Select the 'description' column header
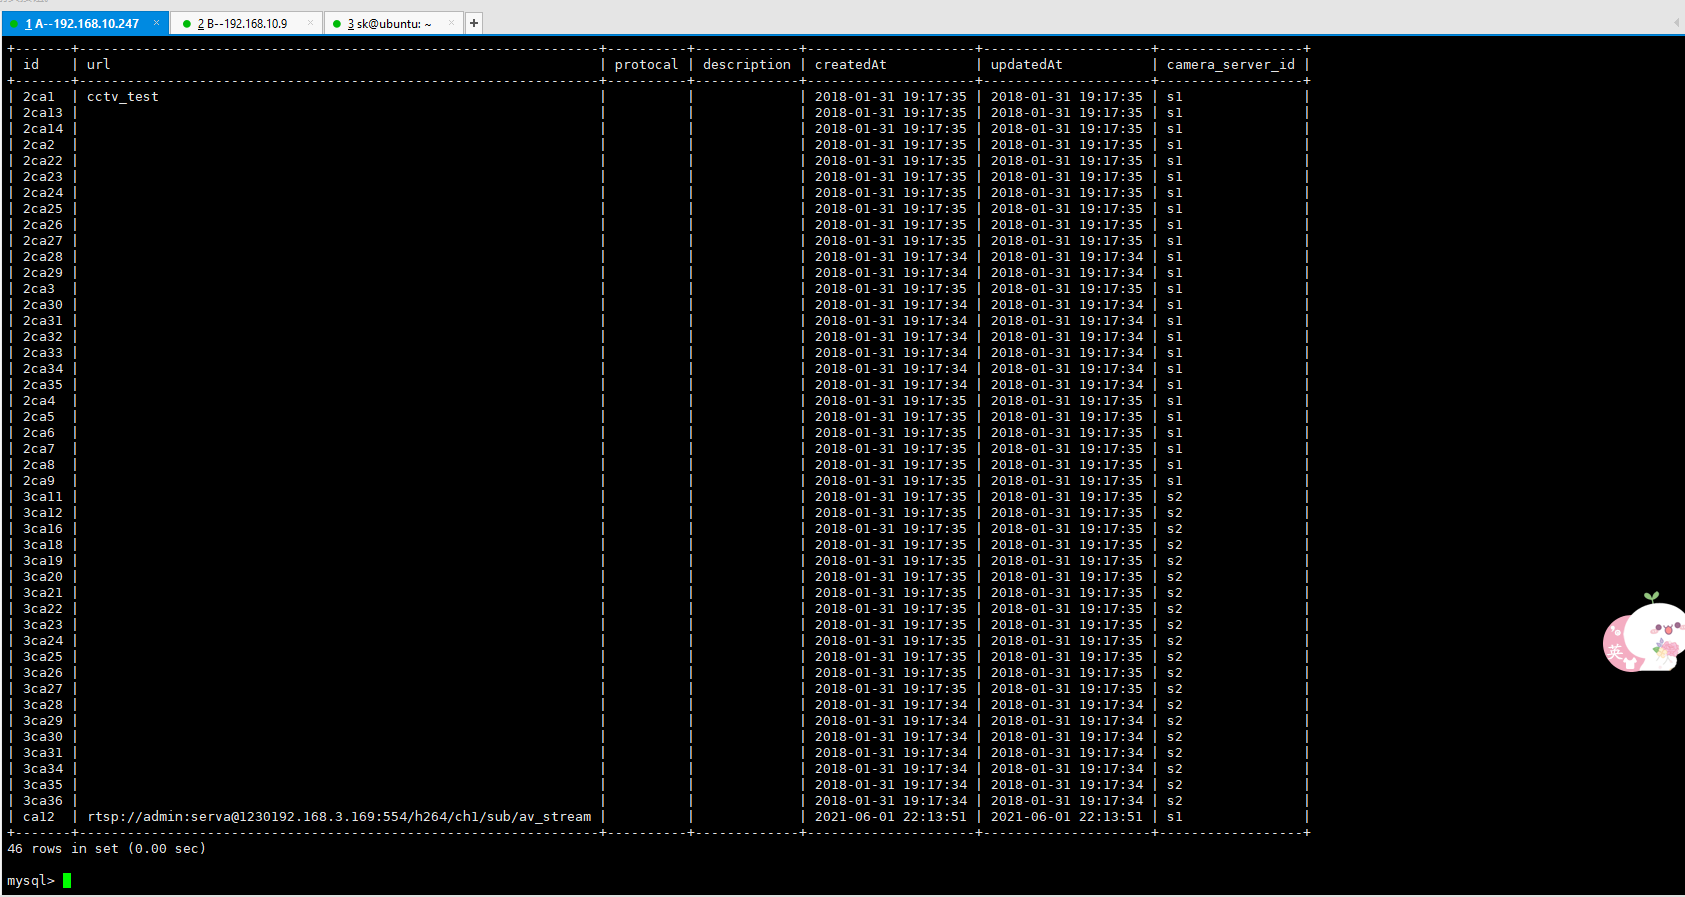This screenshot has height=897, width=1685. [x=747, y=65]
